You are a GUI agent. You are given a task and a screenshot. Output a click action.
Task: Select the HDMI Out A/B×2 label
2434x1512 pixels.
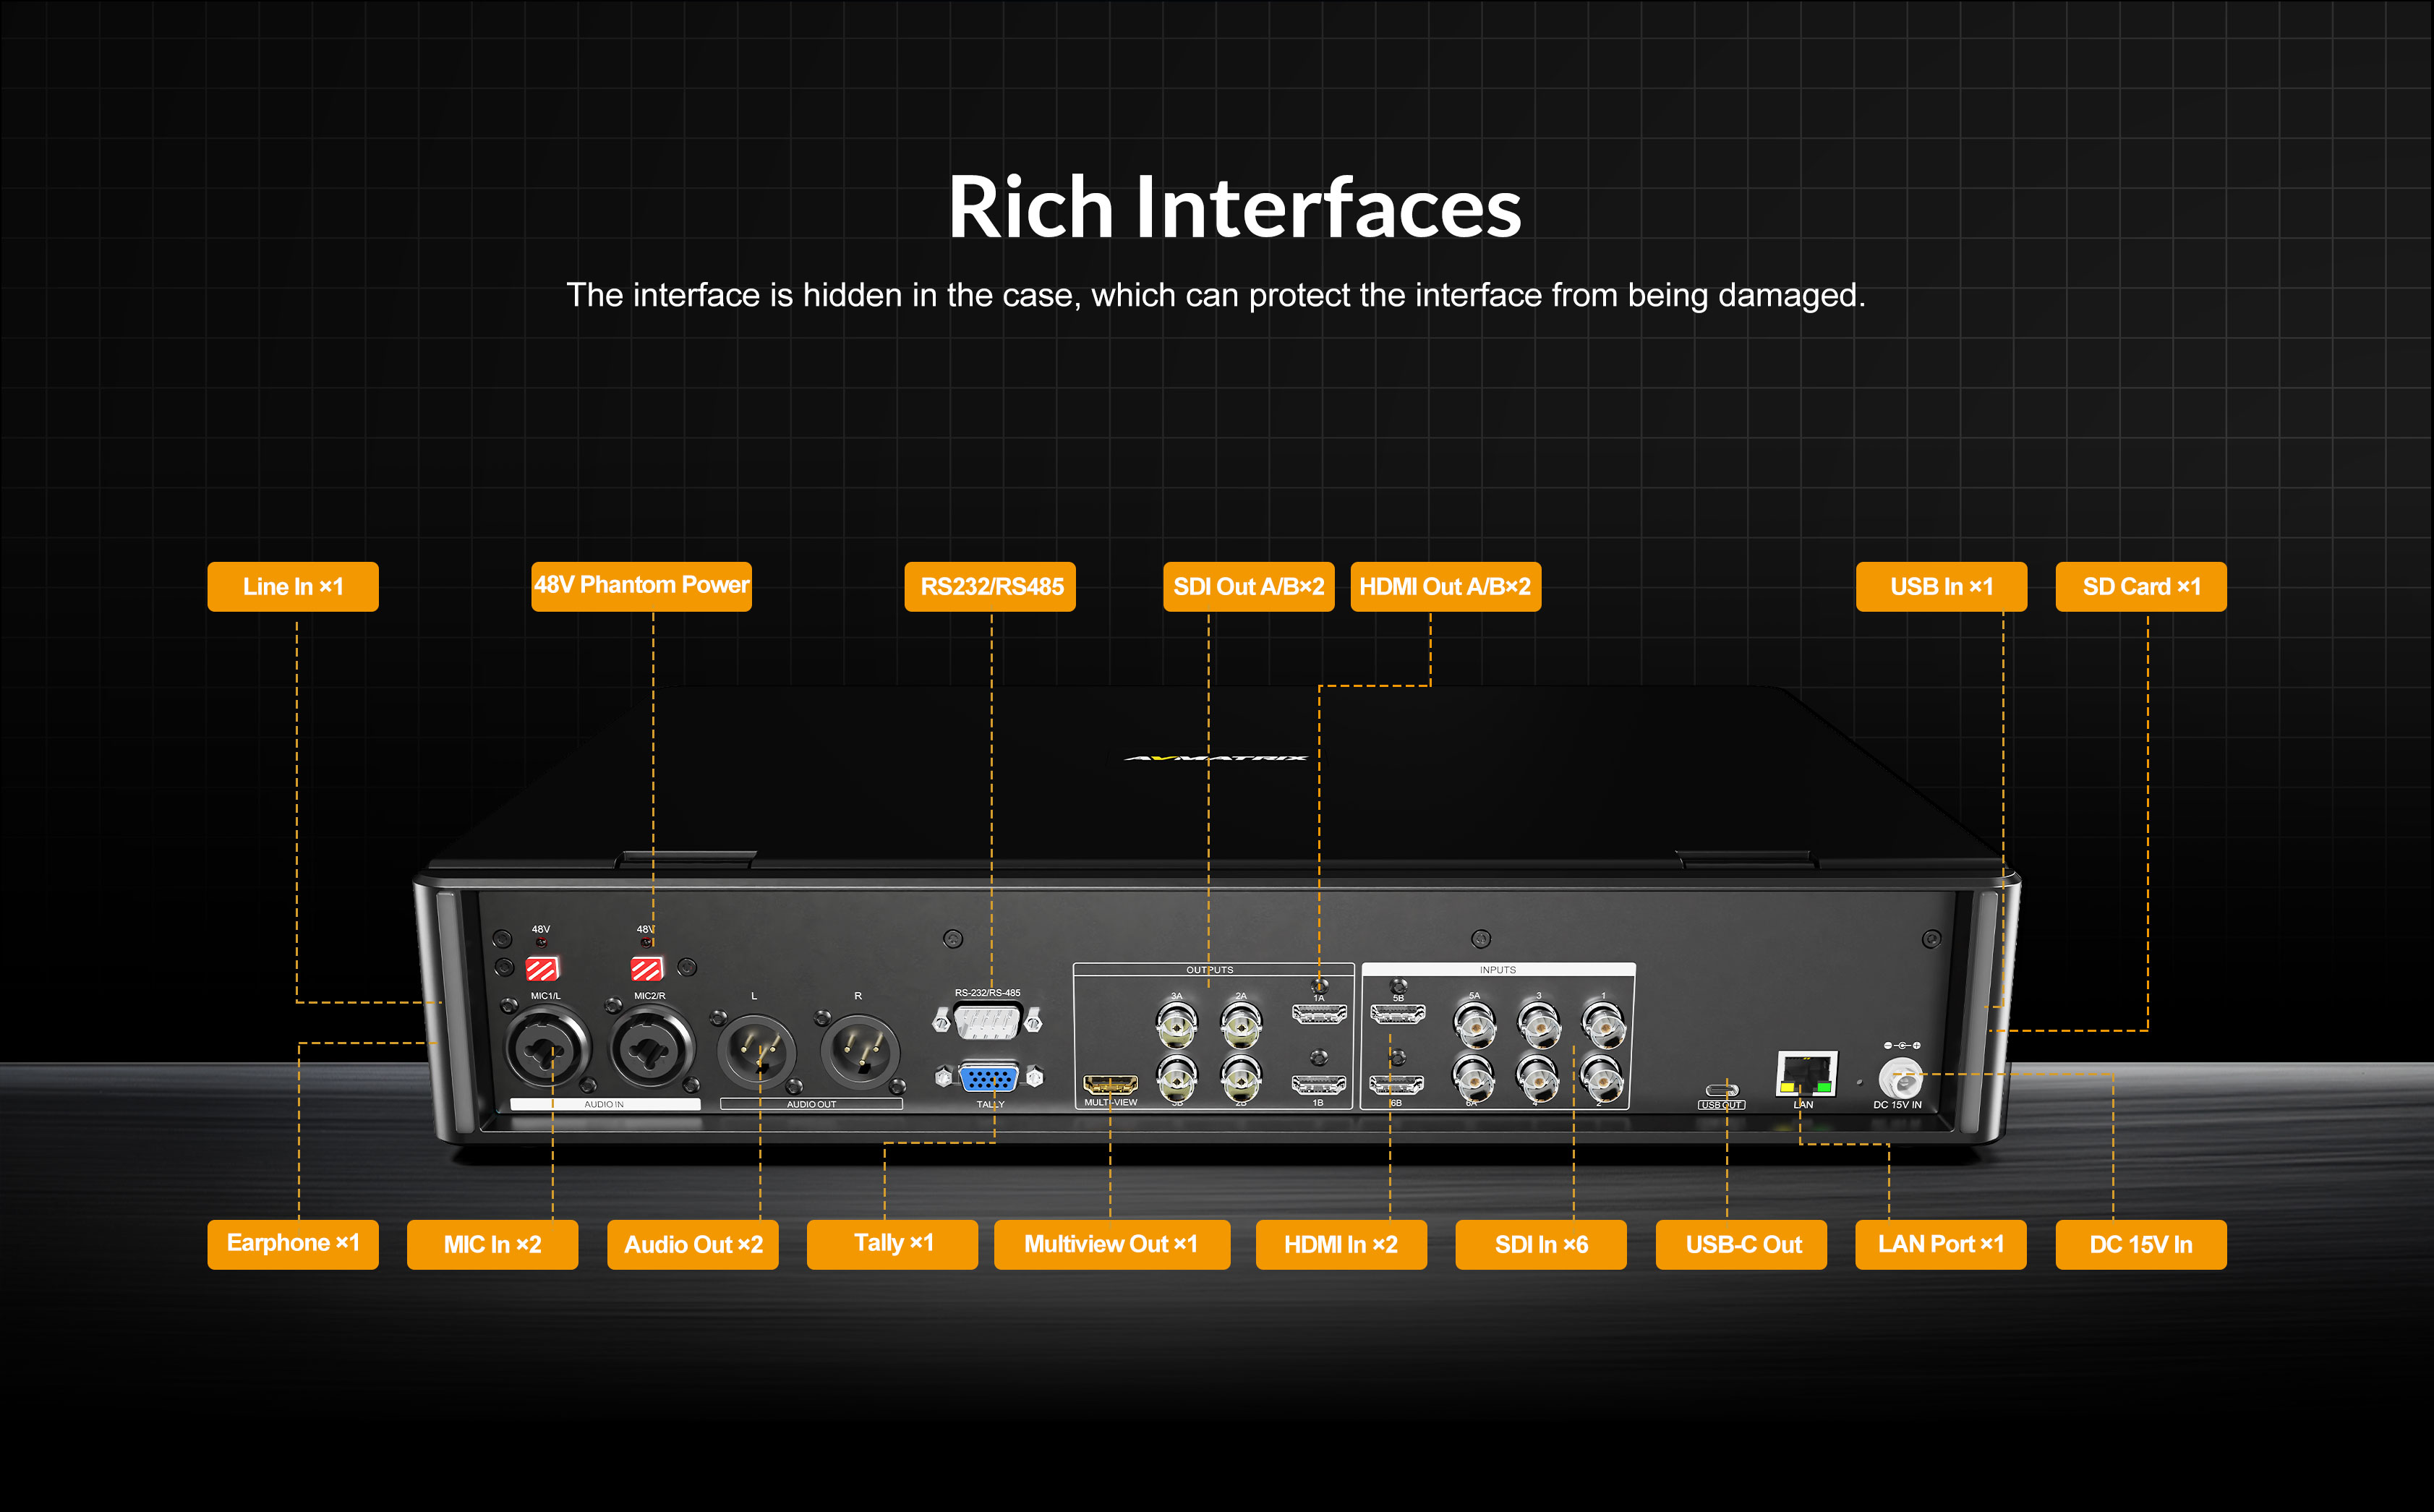pyautogui.click(x=1445, y=587)
